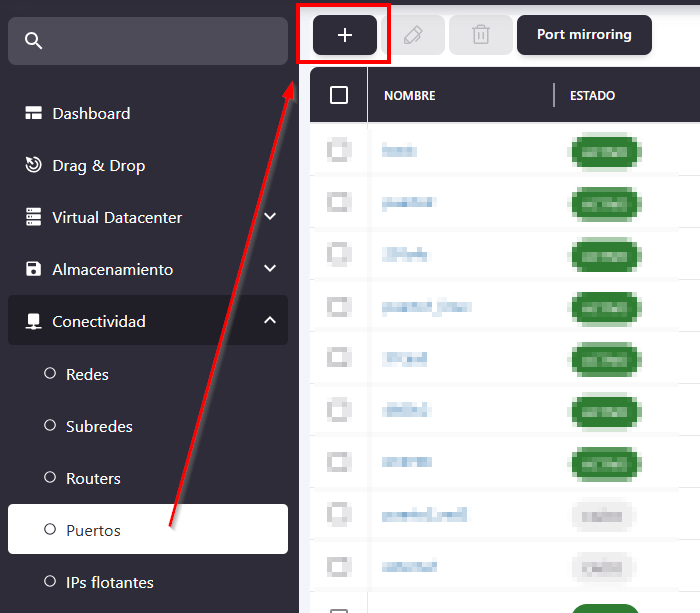Go to IPs flotantes
Viewport: 700px width, 613px height.
click(109, 582)
